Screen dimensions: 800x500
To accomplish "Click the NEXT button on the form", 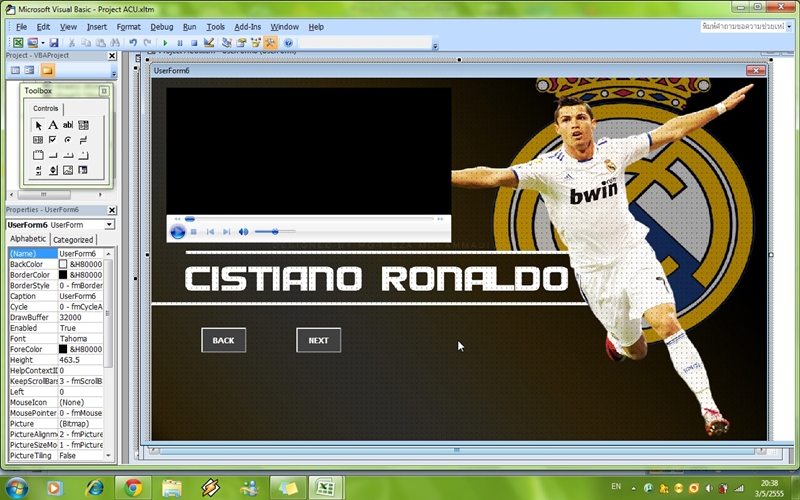I will [x=318, y=340].
